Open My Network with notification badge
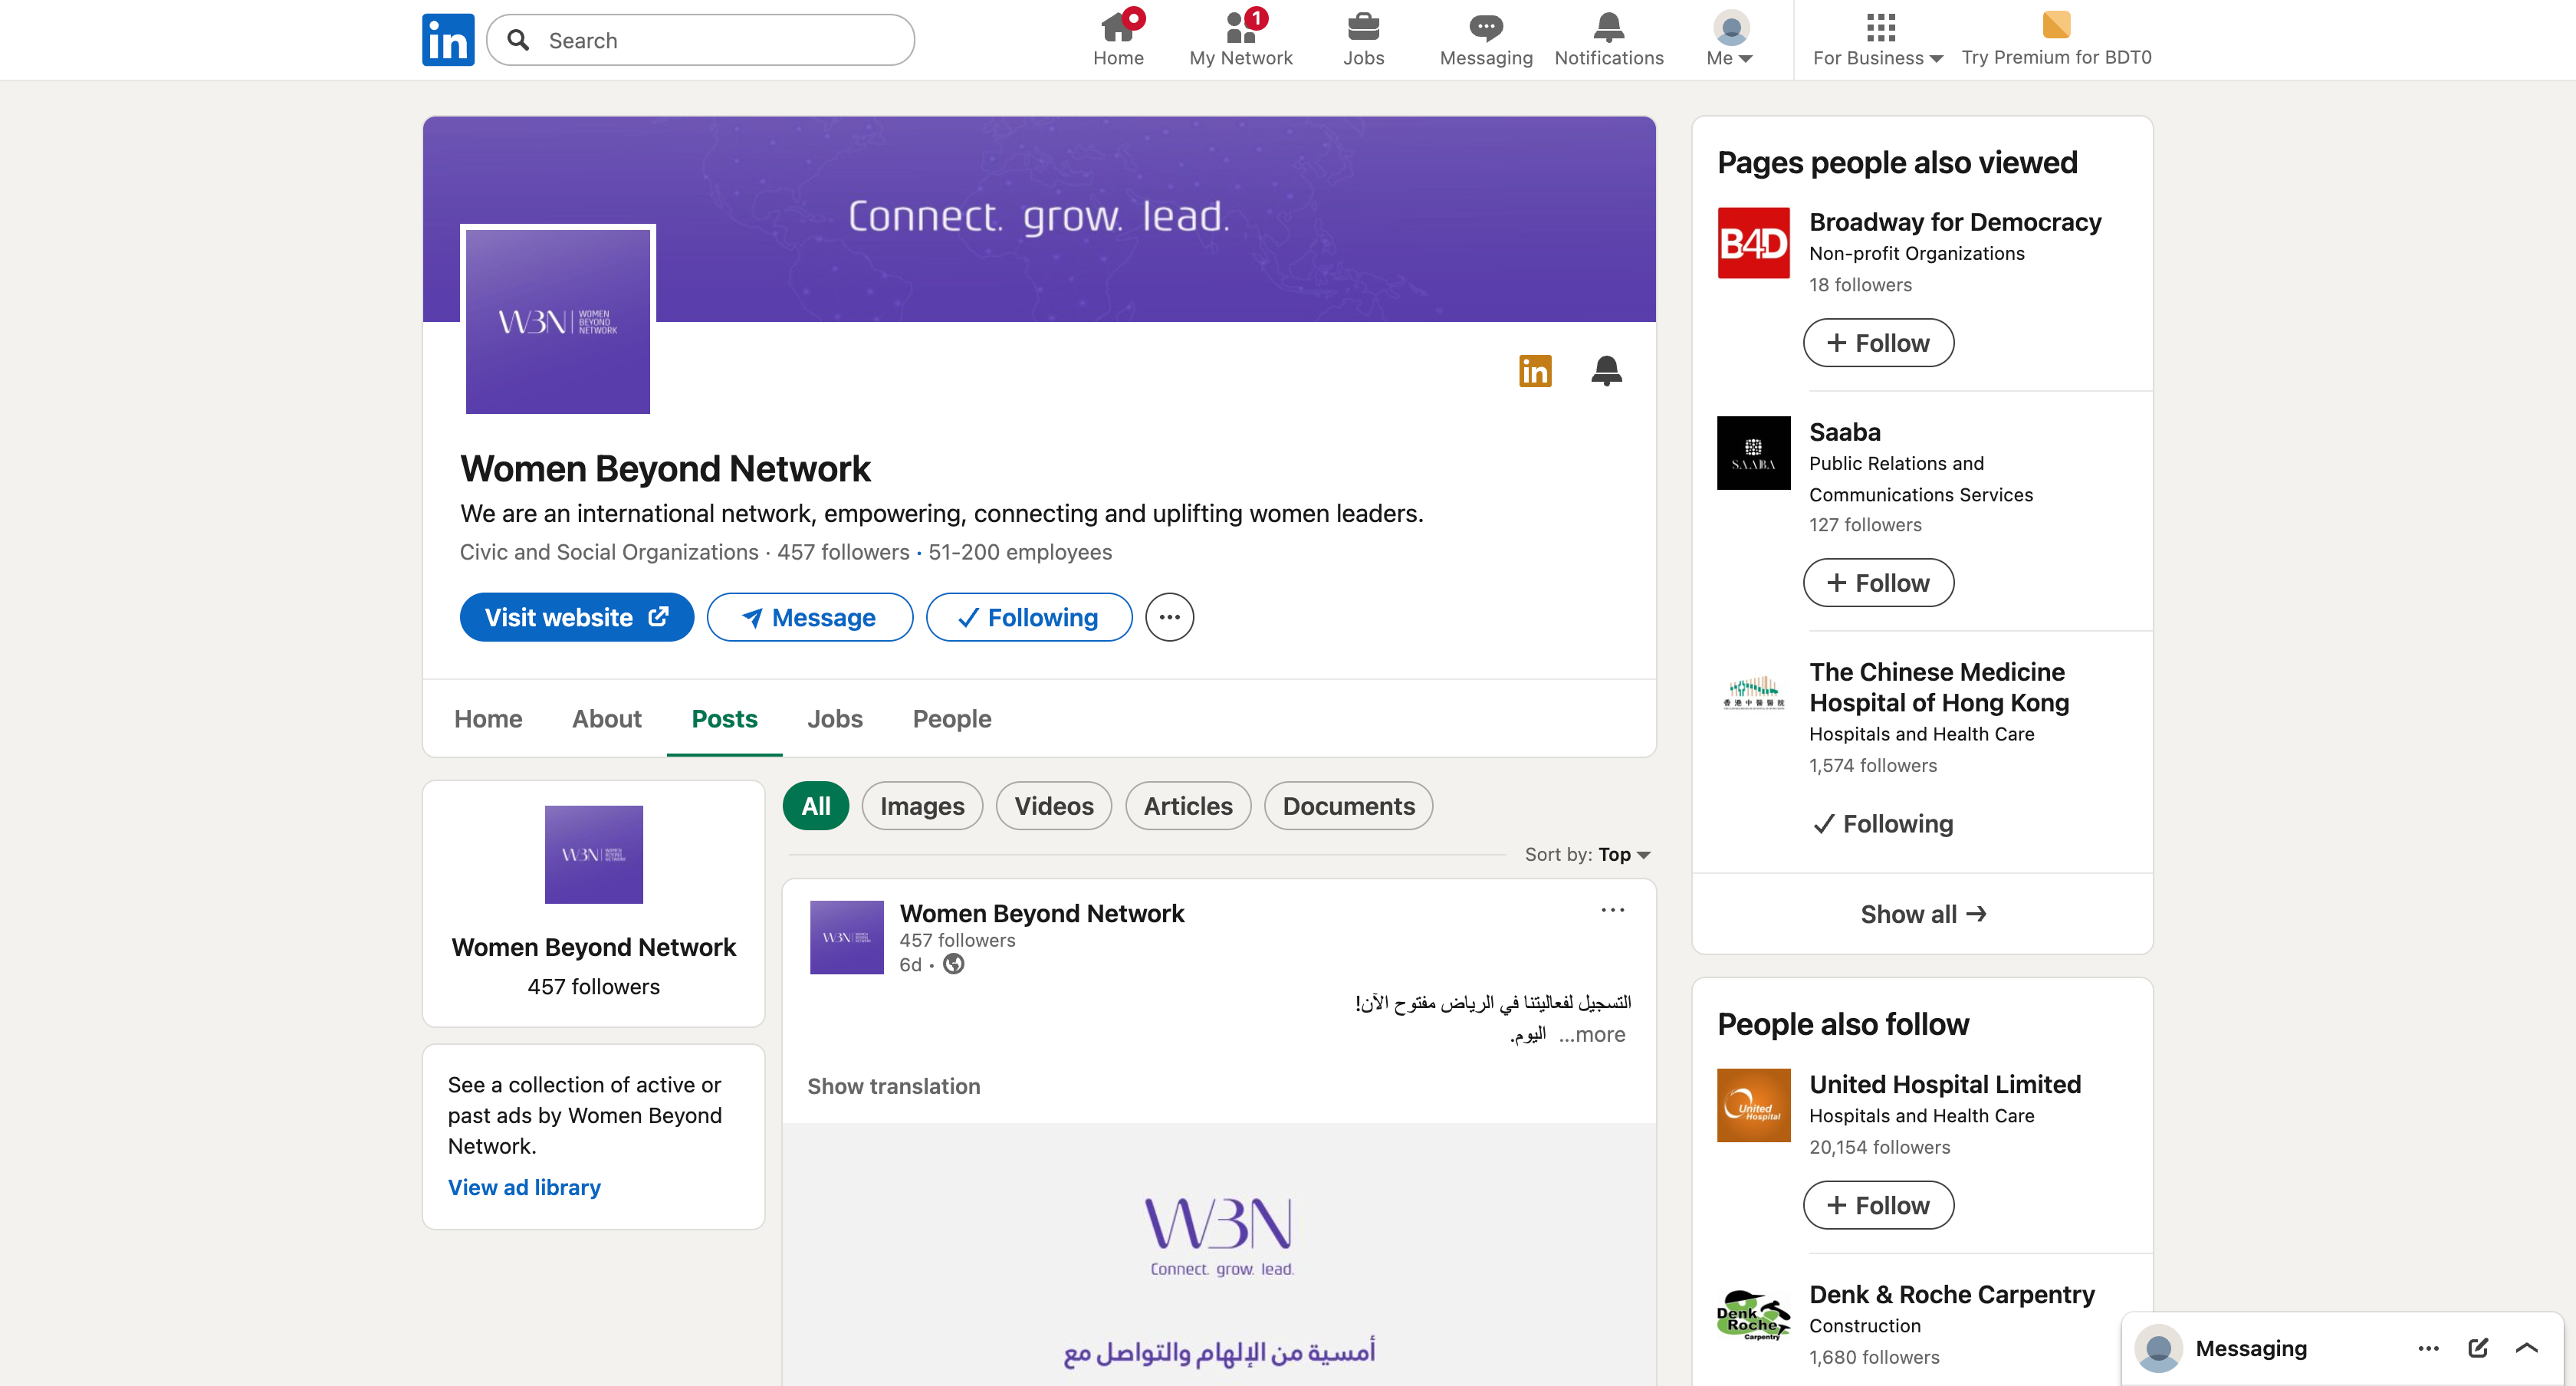The width and height of the screenshot is (2576, 1386). point(1241,40)
